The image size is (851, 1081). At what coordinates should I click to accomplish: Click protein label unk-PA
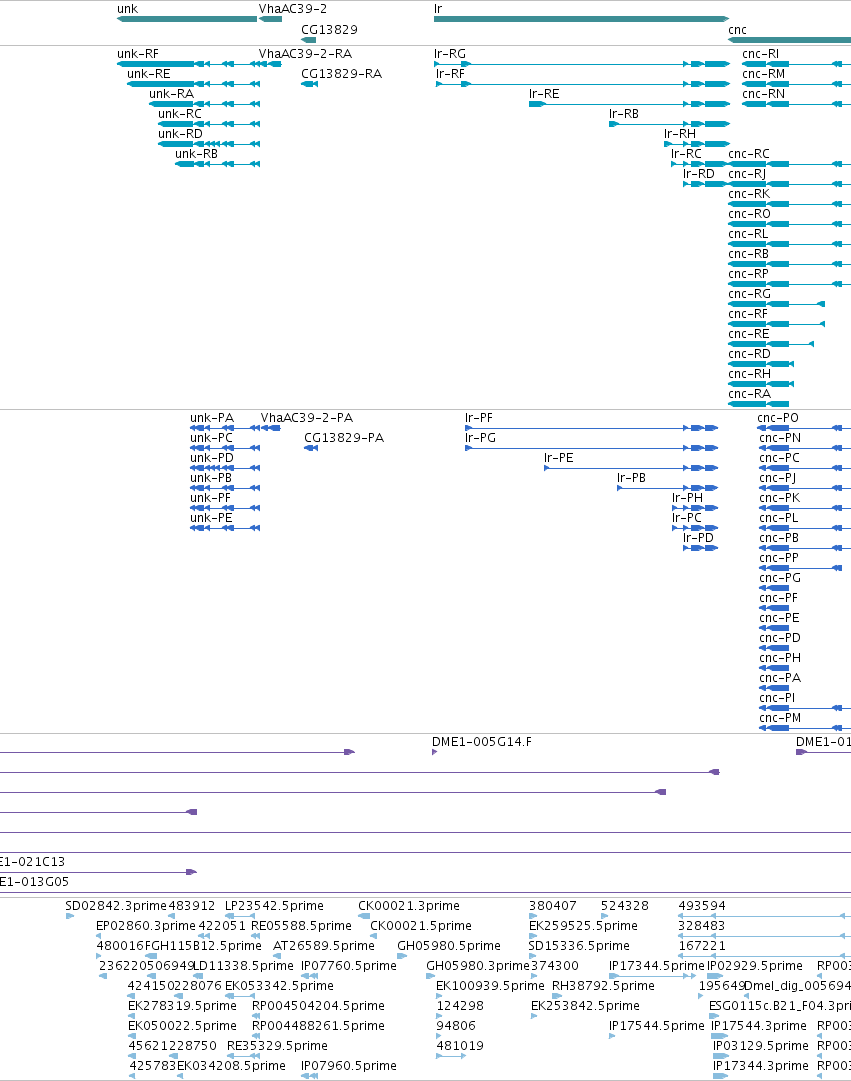(212, 418)
